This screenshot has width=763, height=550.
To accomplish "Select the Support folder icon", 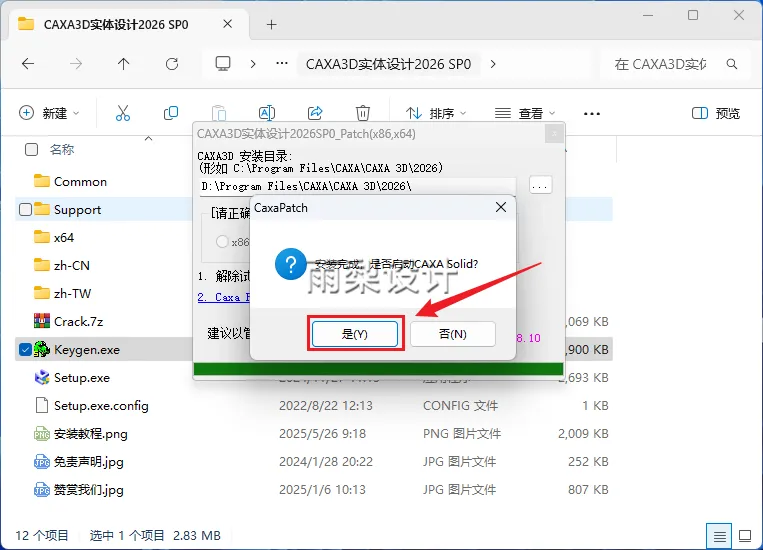I will (42, 209).
